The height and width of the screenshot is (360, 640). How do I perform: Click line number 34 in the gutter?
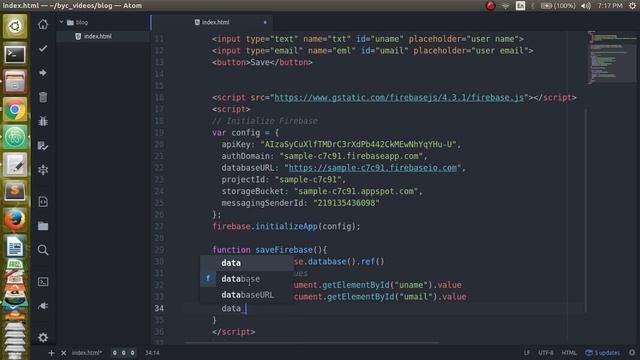pyautogui.click(x=159, y=308)
